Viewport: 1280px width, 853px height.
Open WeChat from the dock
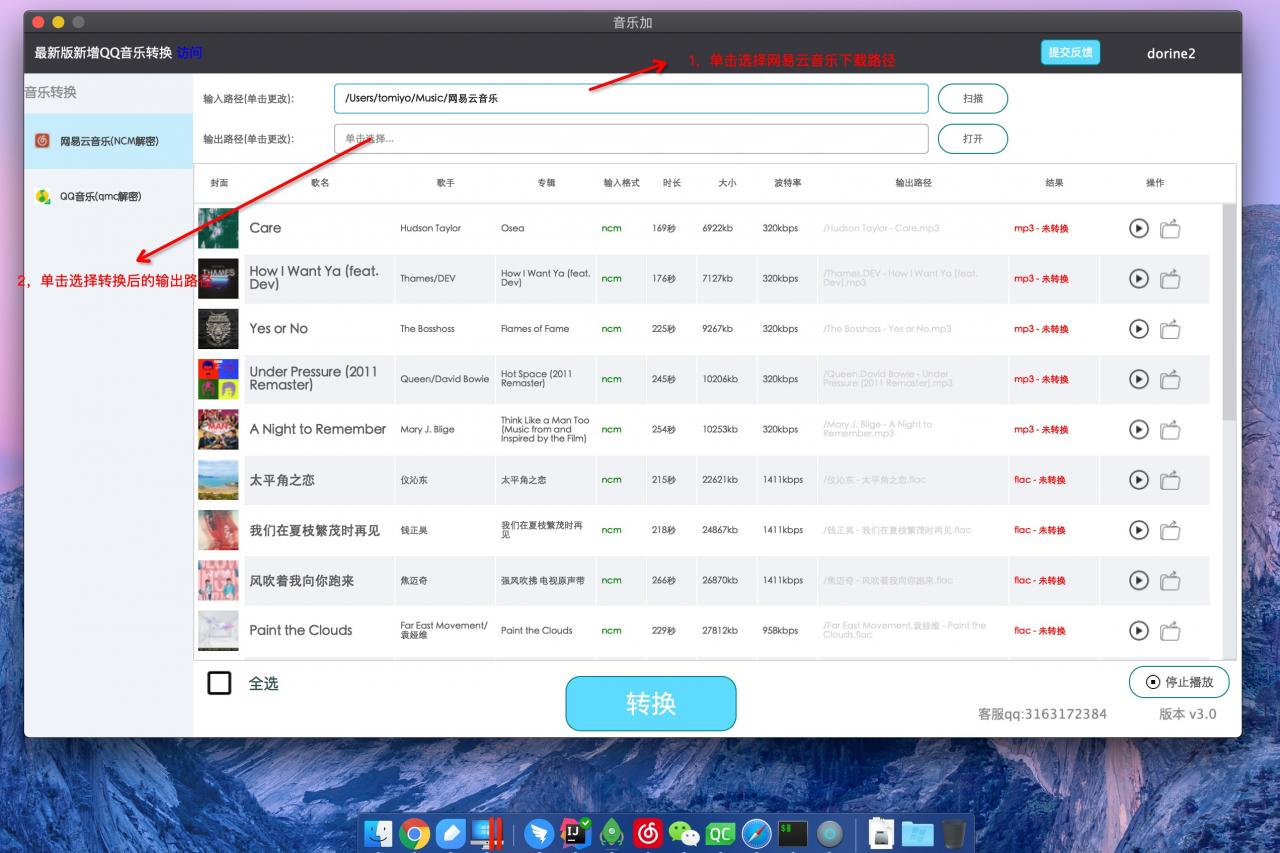point(684,833)
